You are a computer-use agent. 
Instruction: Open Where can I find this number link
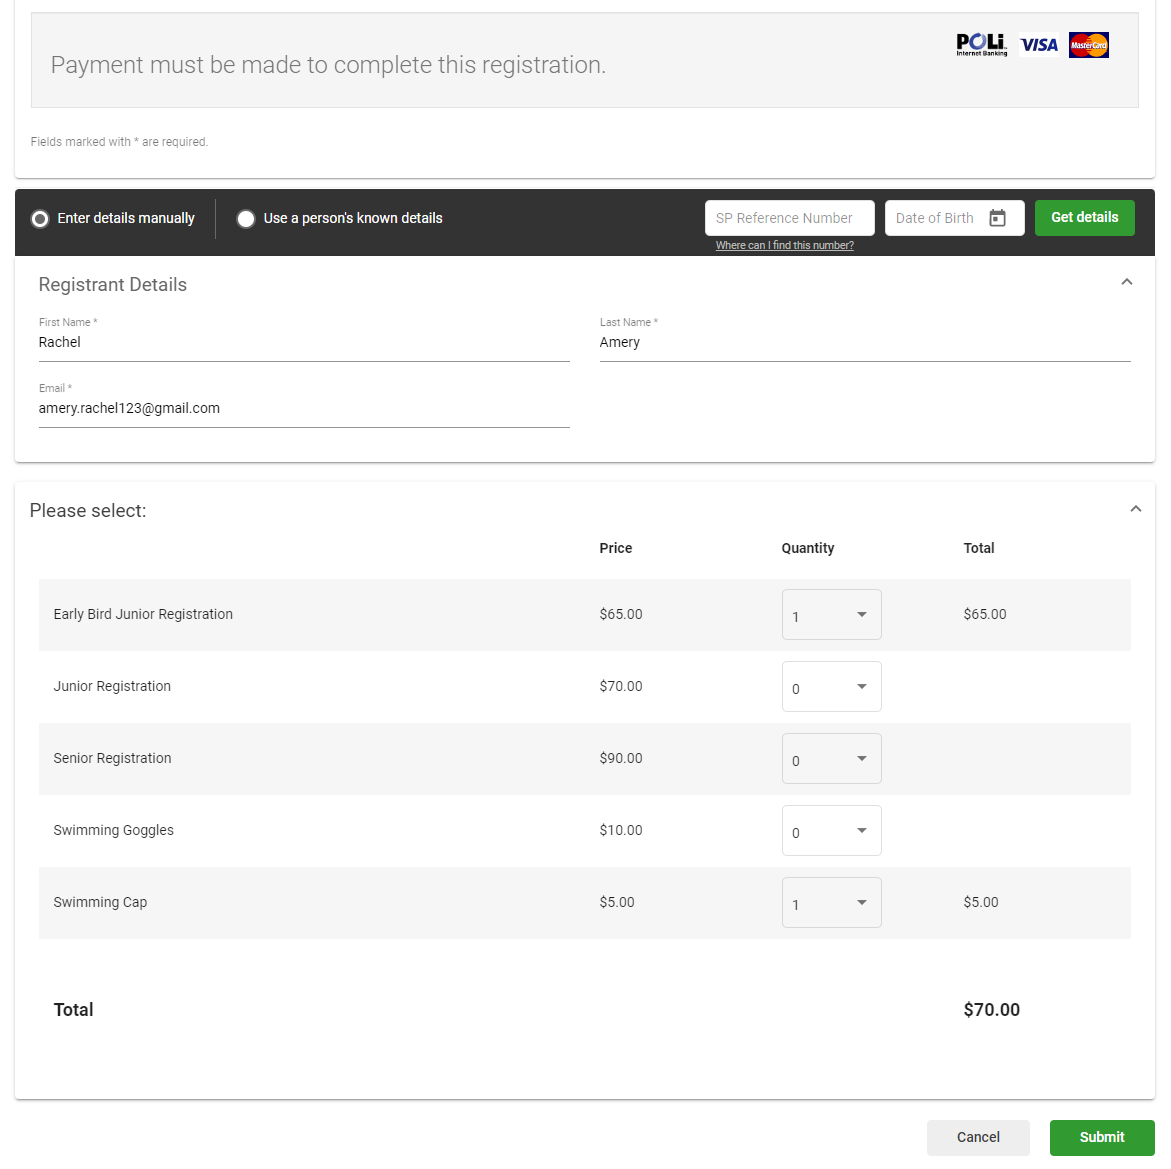coord(784,245)
